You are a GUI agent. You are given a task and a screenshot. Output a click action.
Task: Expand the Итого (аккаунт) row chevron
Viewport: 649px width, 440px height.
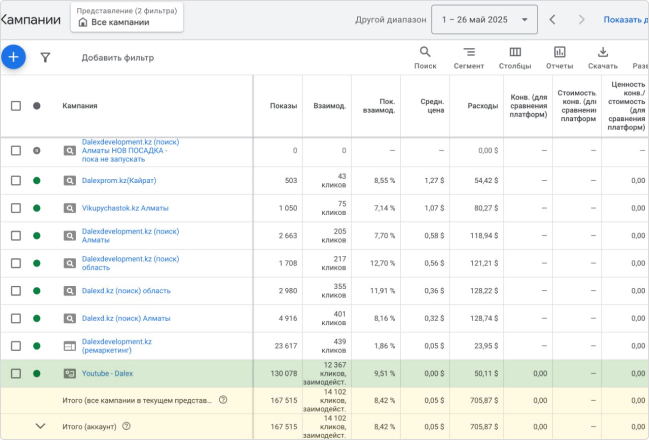coord(40,426)
